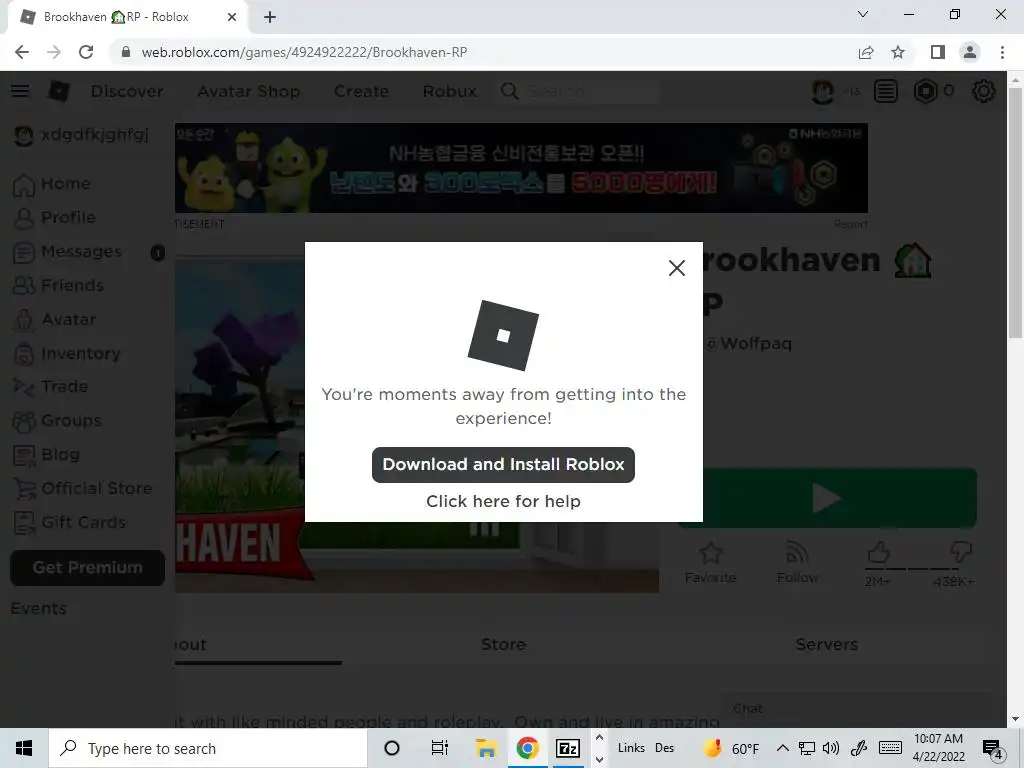
Task: Open Blog in the sidebar
Action: [x=46, y=455]
